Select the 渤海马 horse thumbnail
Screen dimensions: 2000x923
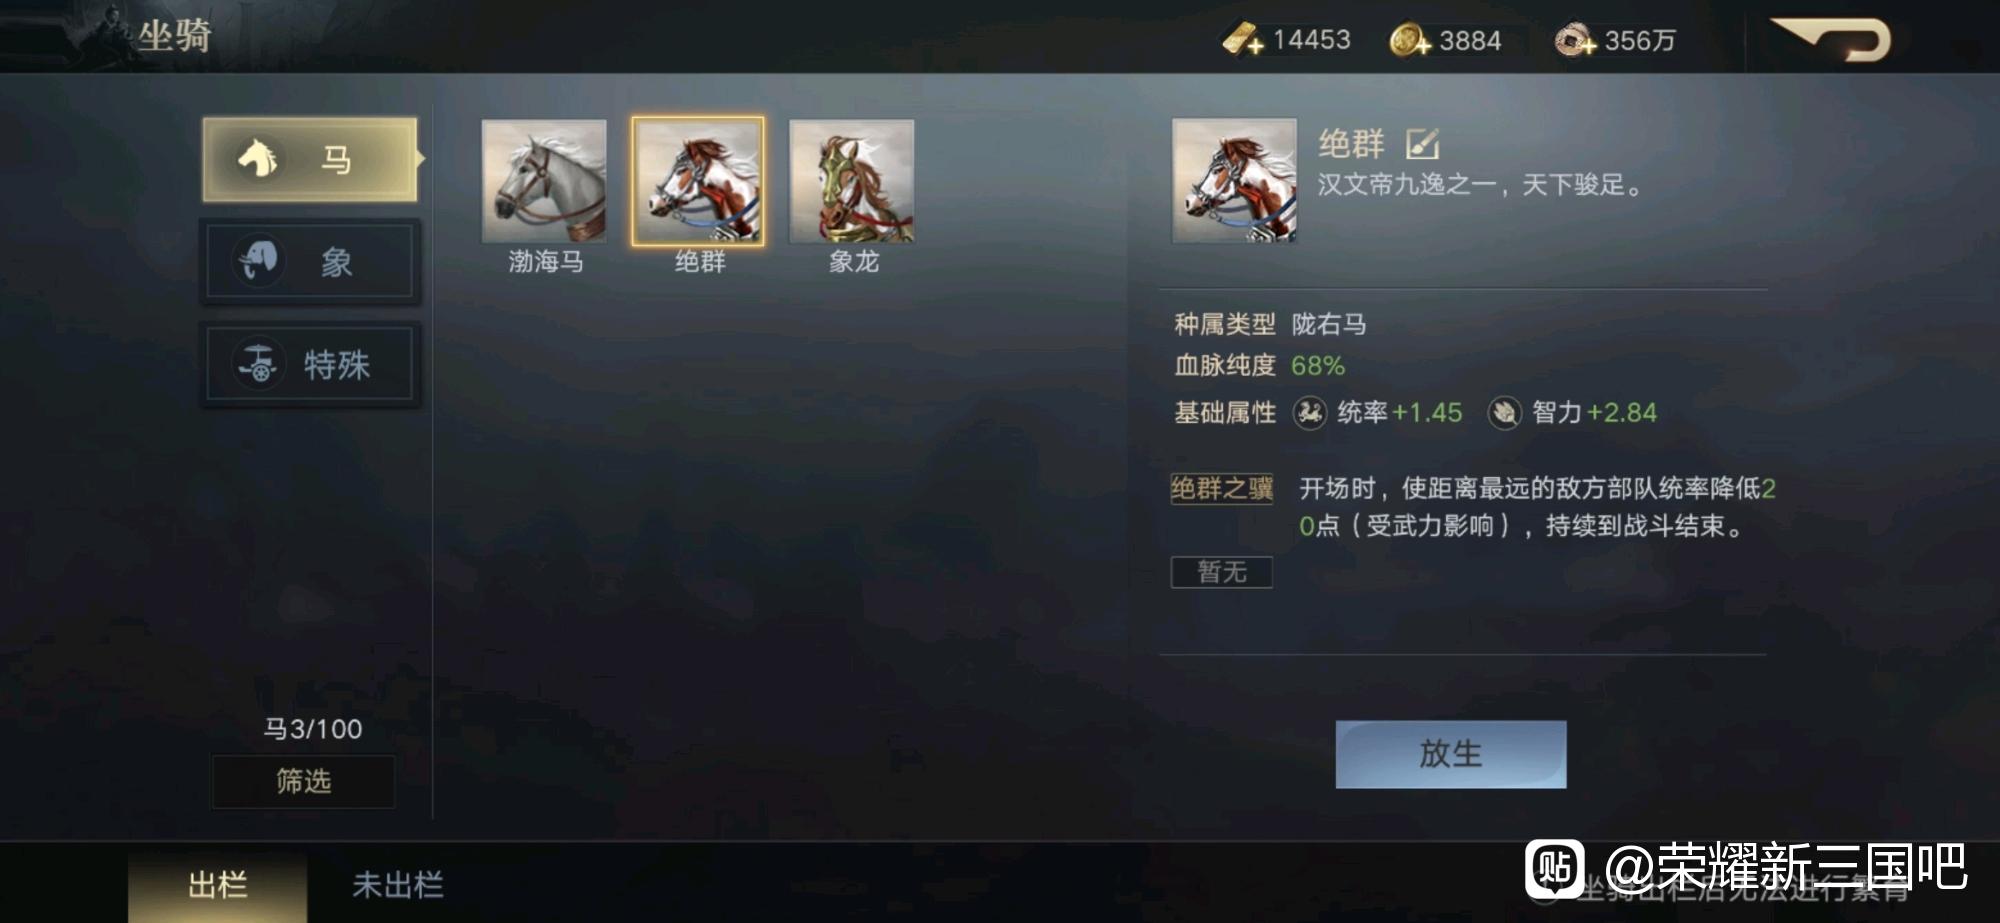click(x=544, y=181)
